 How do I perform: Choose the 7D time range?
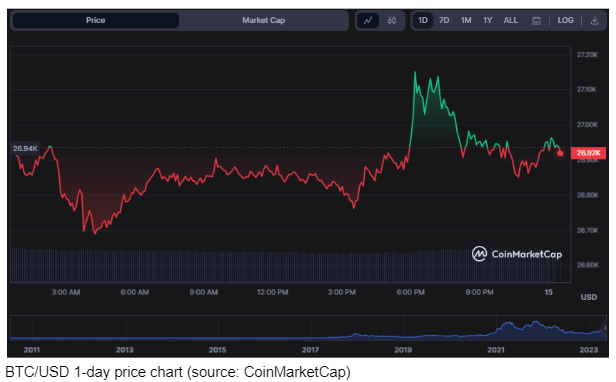point(444,20)
